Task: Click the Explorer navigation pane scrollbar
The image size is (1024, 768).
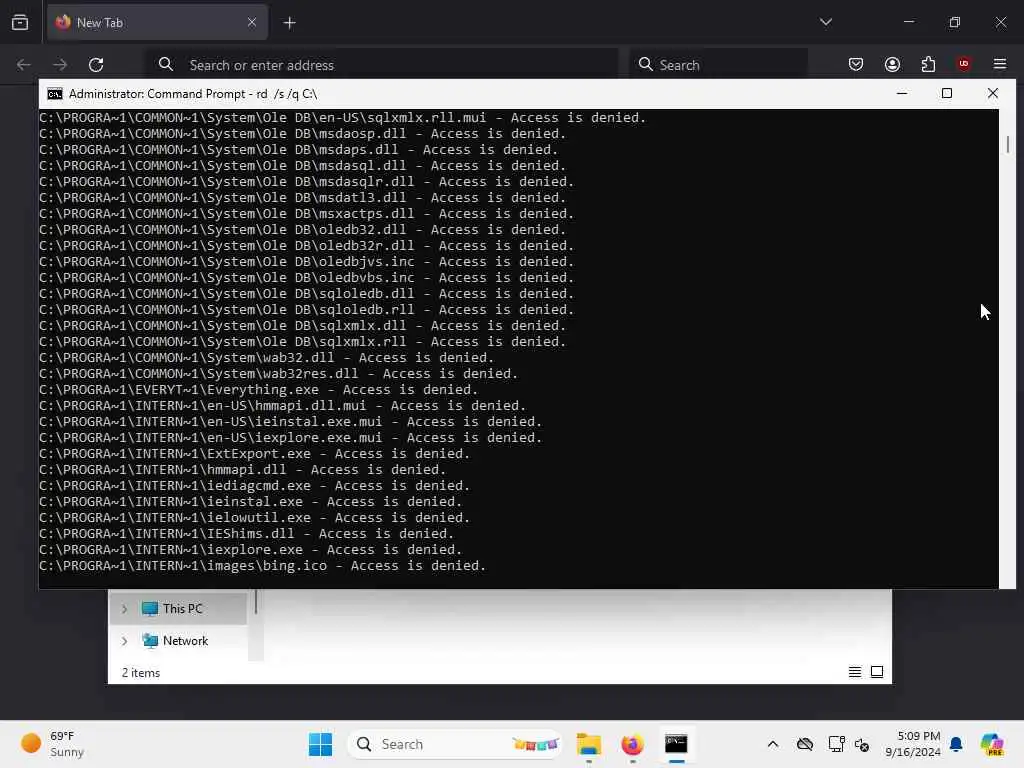Action: [256, 601]
